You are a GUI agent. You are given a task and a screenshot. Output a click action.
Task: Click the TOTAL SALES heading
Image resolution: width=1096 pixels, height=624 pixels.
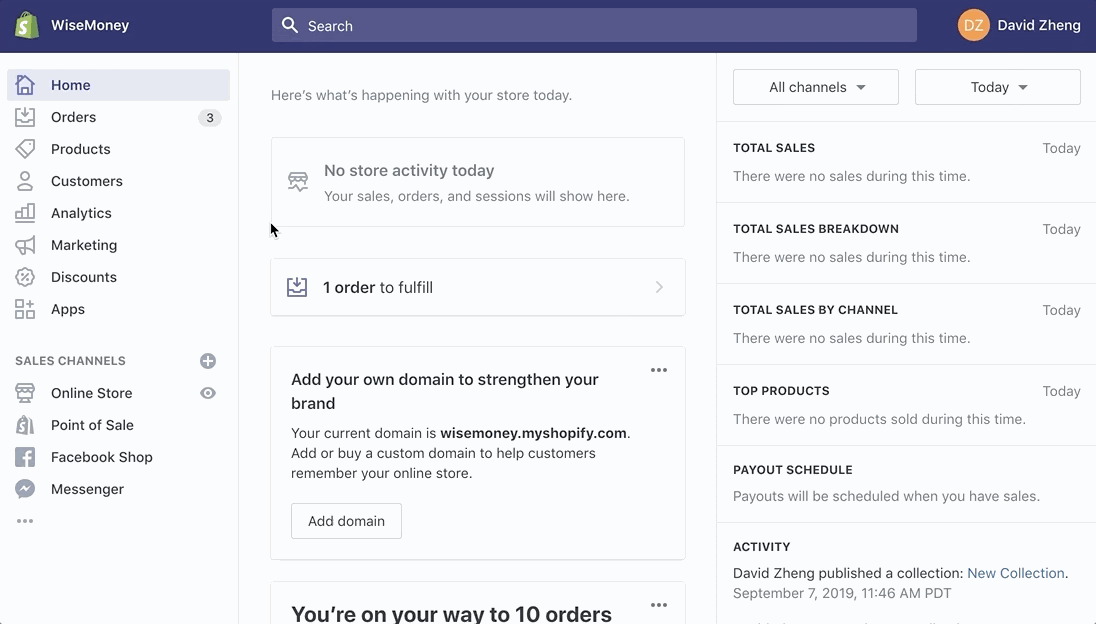pyautogui.click(x=774, y=147)
